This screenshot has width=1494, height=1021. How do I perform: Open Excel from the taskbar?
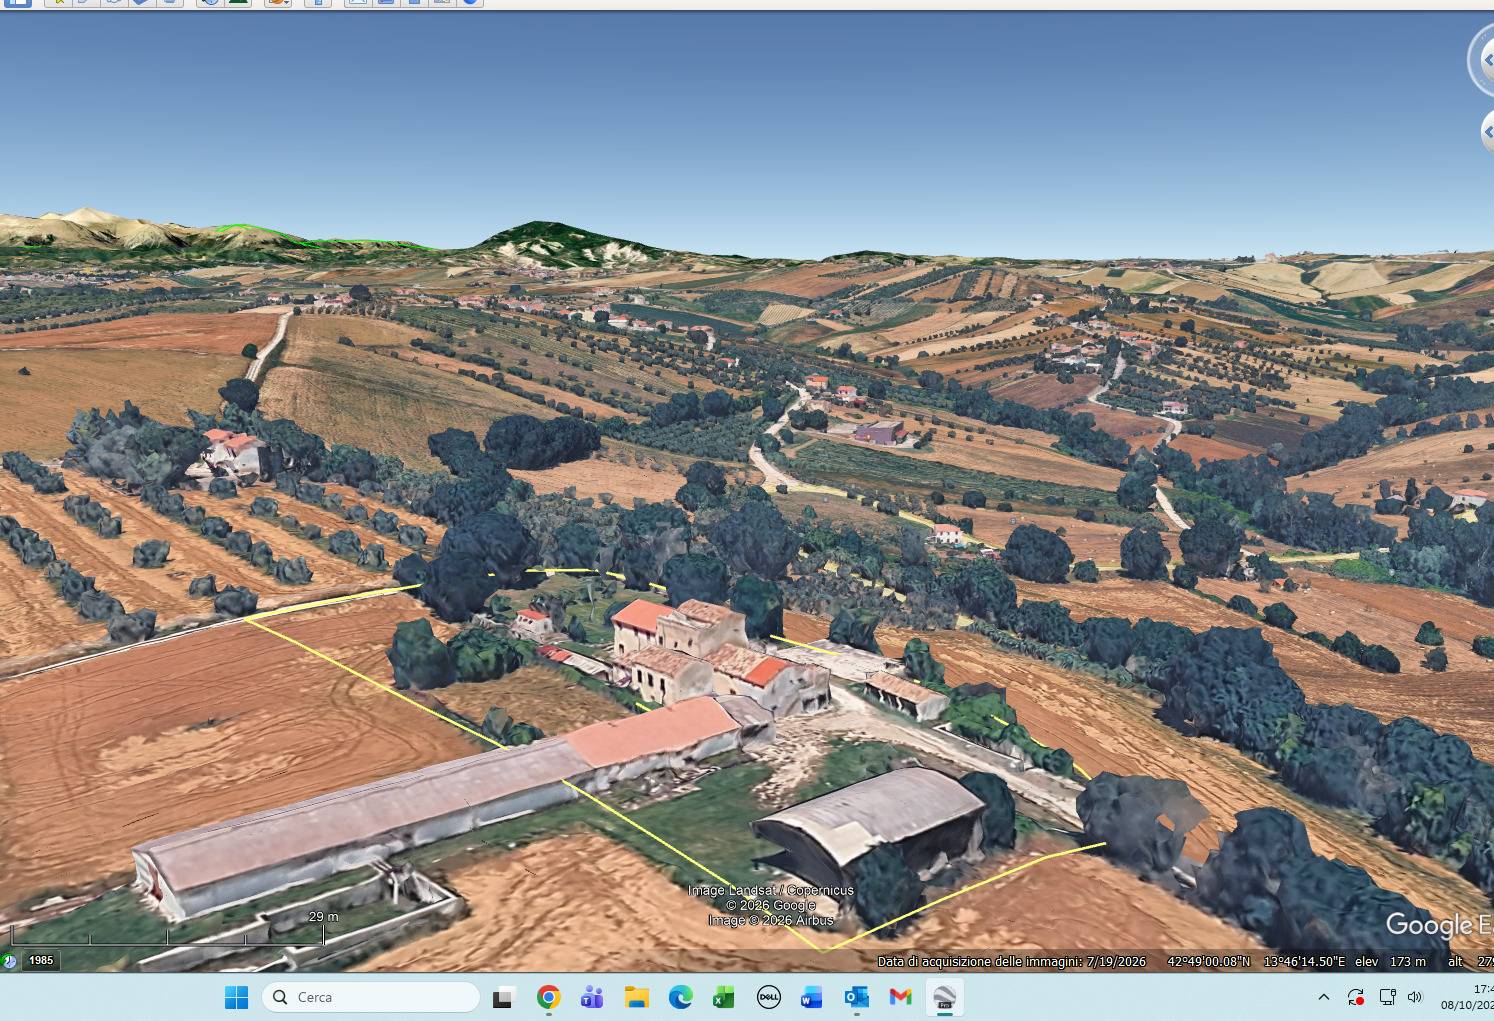click(x=724, y=997)
